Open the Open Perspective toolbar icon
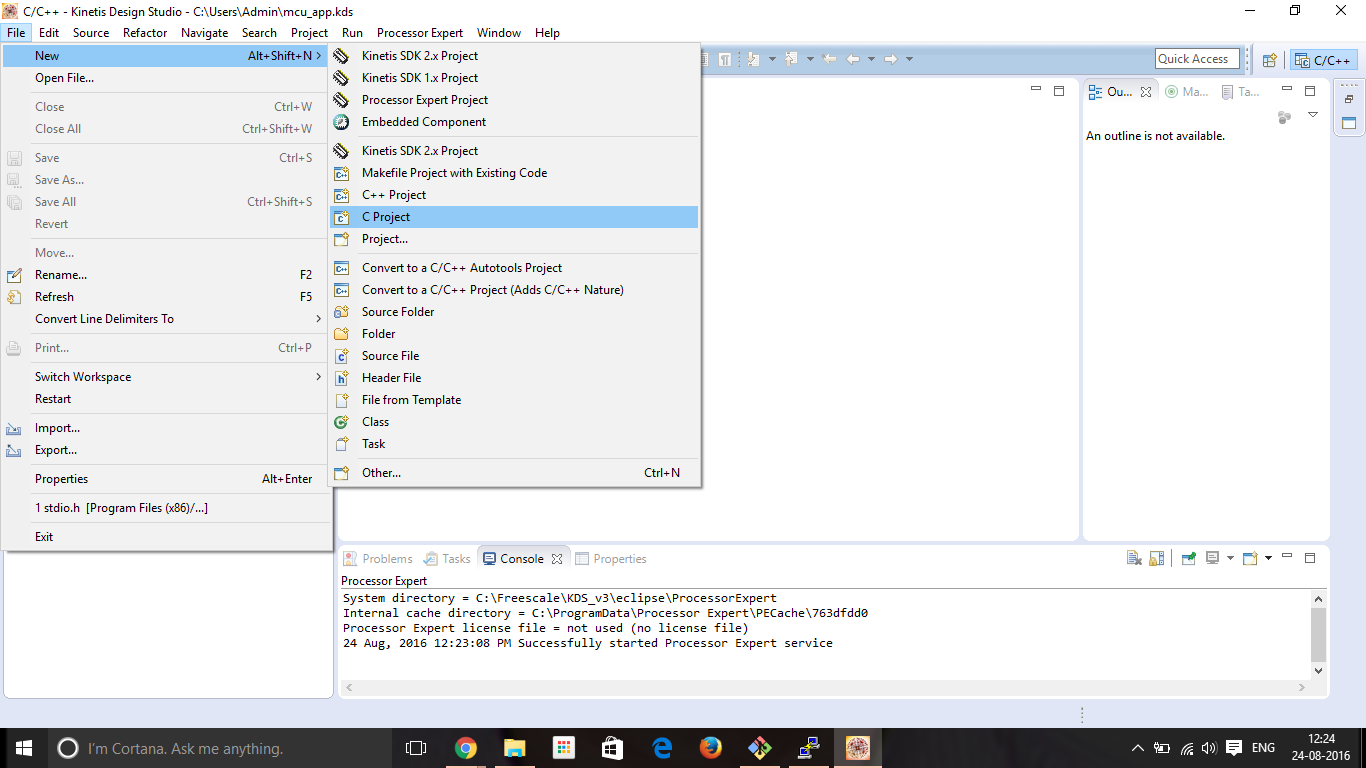The image size is (1366, 768). coord(1269,60)
